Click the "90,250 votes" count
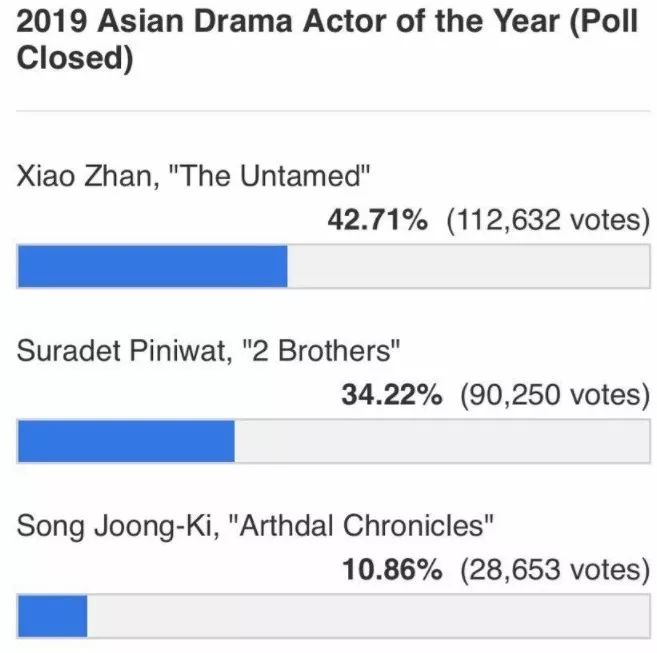This screenshot has height=653, width=657. pyautogui.click(x=554, y=395)
